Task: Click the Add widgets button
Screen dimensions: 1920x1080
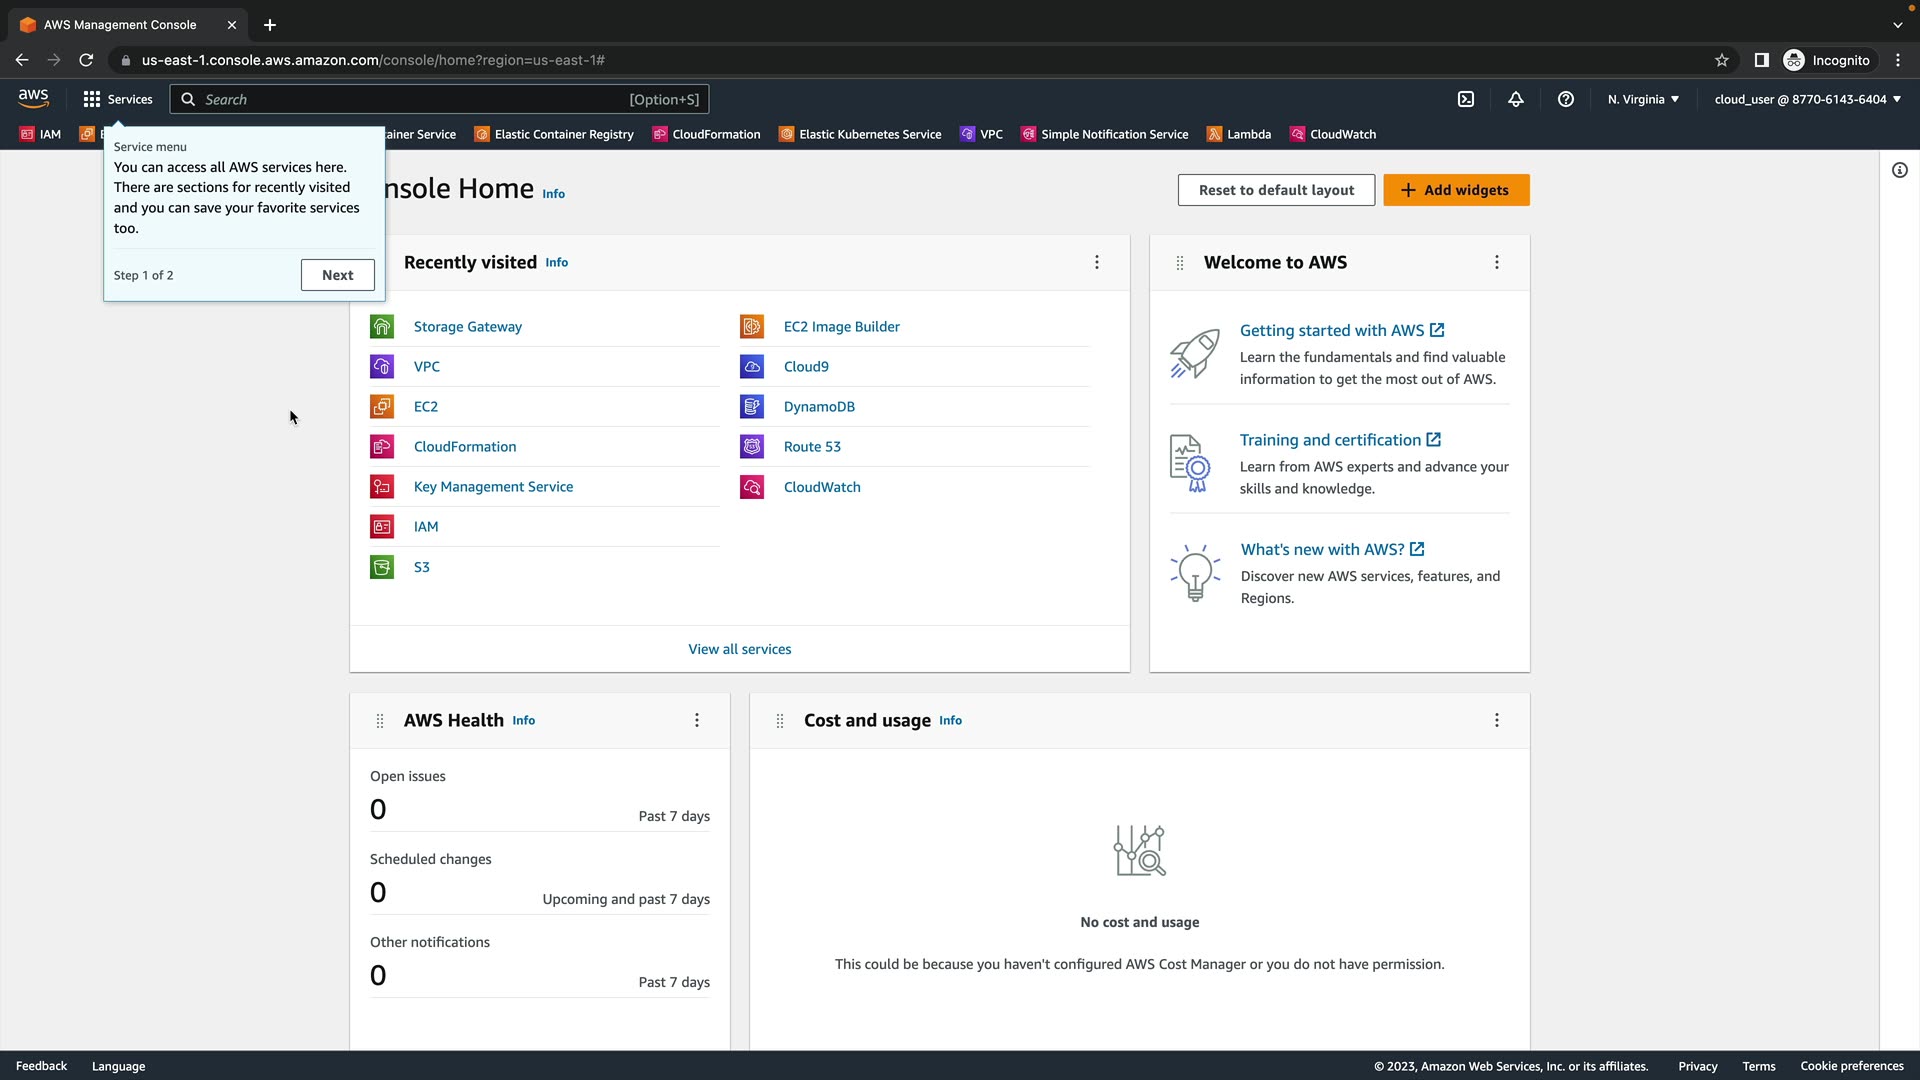Action: point(1456,190)
